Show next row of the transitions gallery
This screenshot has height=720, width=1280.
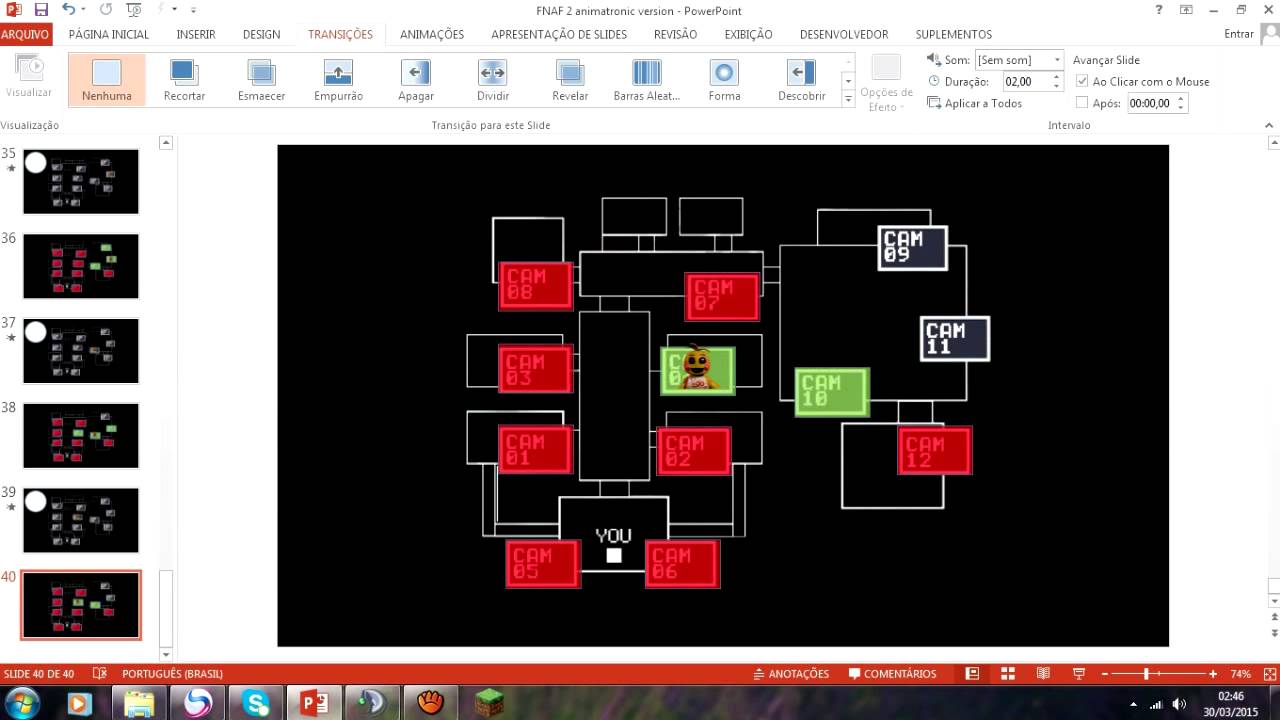tap(848, 80)
